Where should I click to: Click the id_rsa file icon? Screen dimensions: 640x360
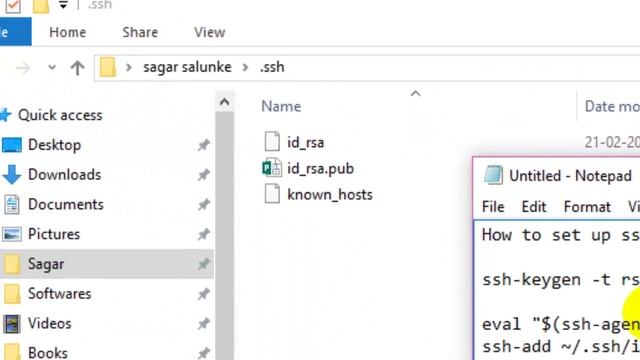click(272, 142)
